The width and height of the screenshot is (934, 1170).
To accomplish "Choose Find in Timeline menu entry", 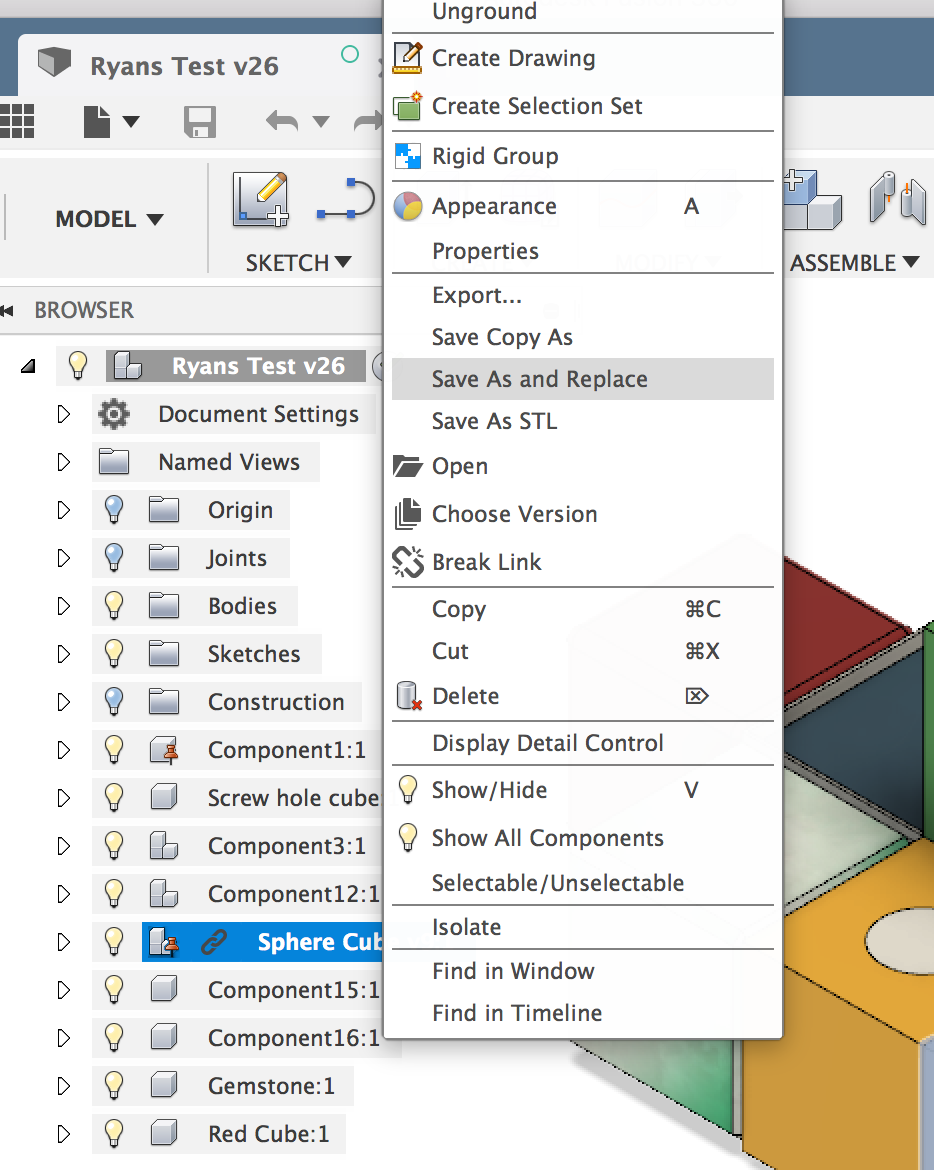I will (x=583, y=1013).
